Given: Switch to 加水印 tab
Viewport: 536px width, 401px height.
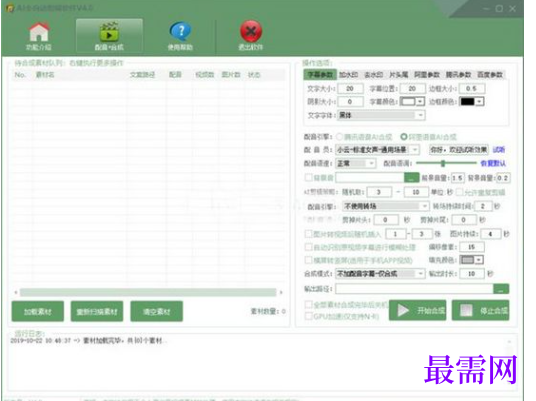Looking at the screenshot, I should coord(348,75).
